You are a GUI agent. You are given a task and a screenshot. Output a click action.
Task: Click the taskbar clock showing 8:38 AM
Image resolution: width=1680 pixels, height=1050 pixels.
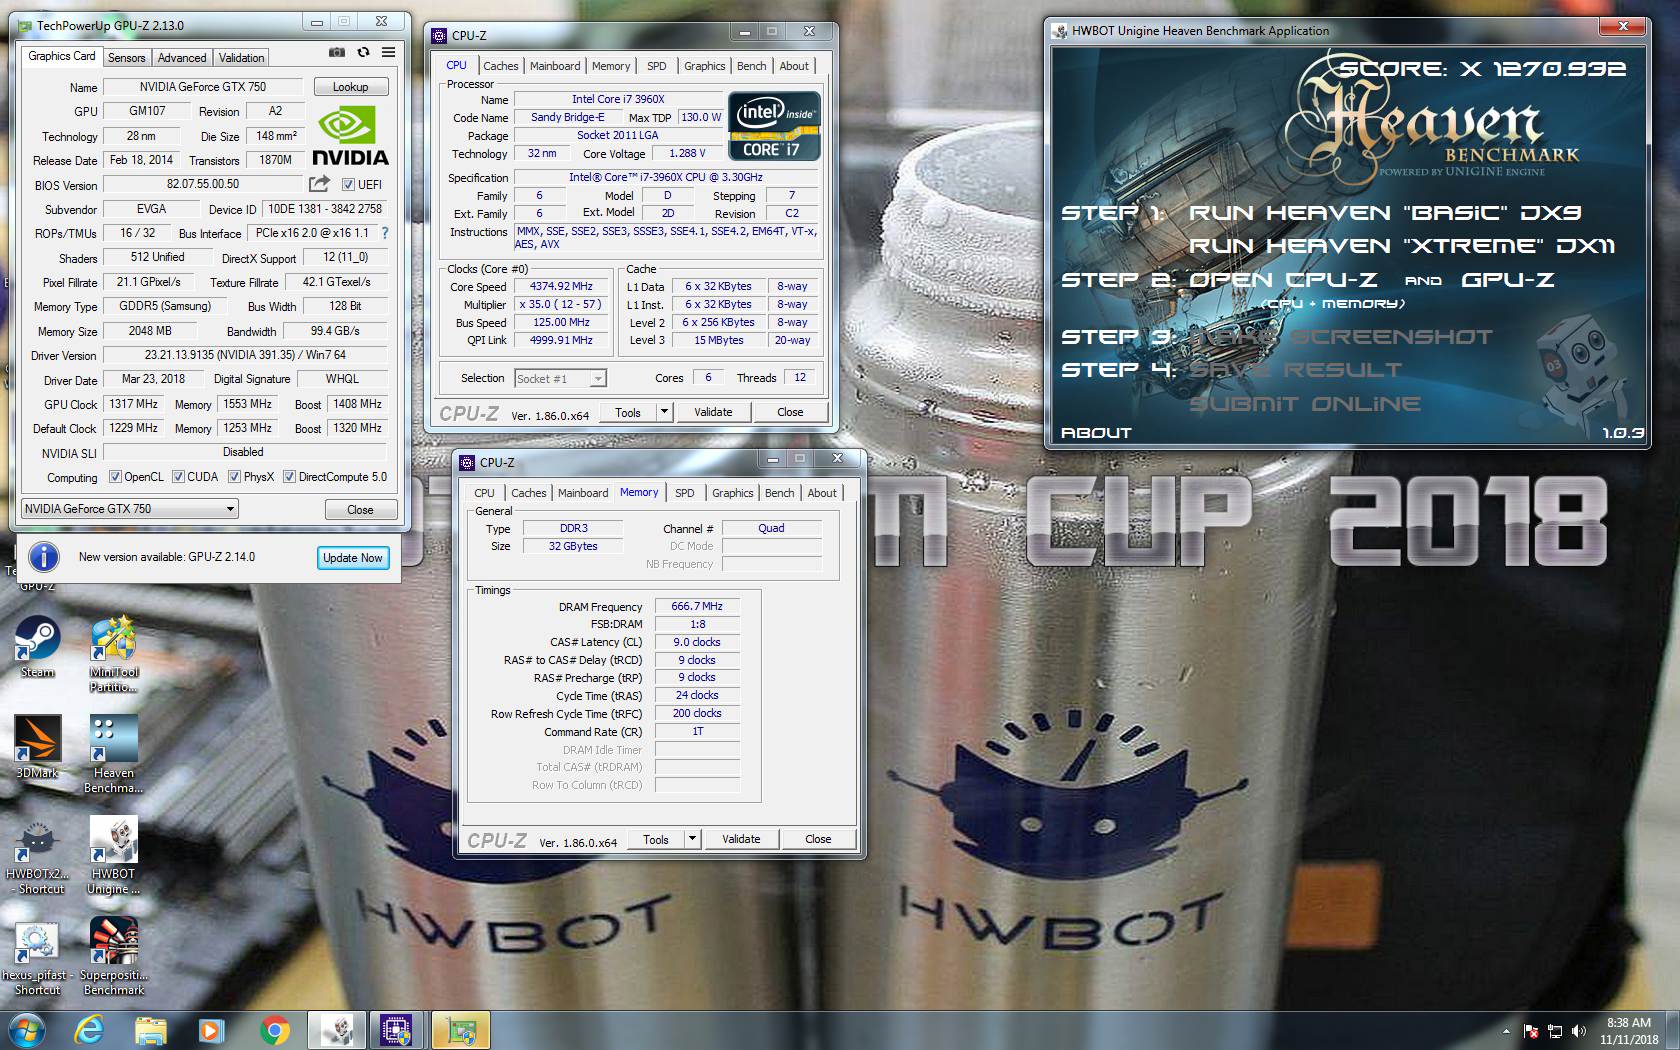click(1629, 1031)
